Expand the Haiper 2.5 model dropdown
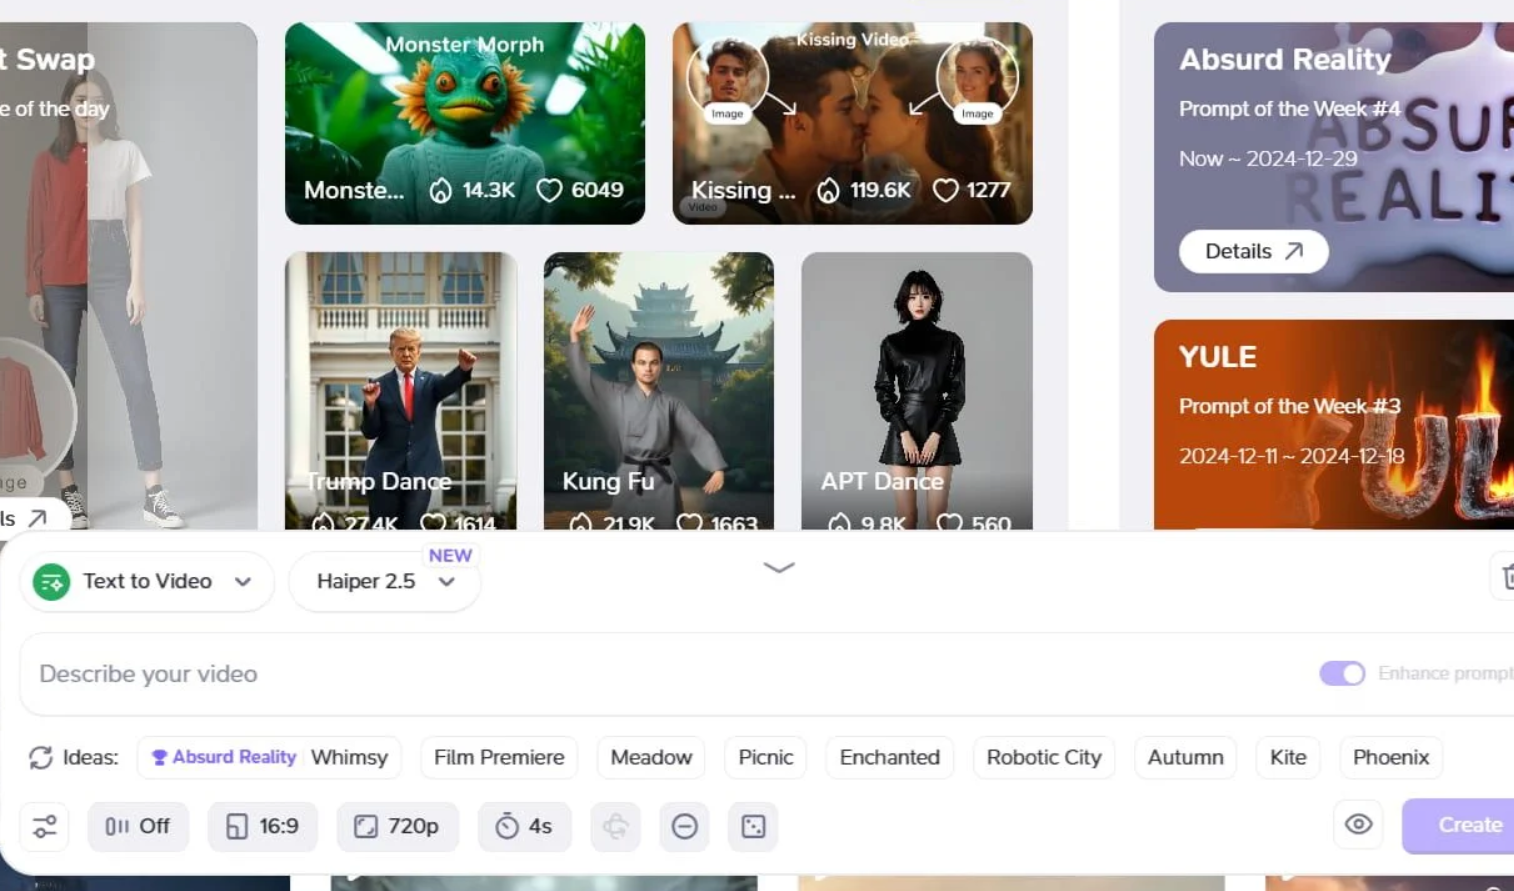This screenshot has width=1514, height=891. 384,582
